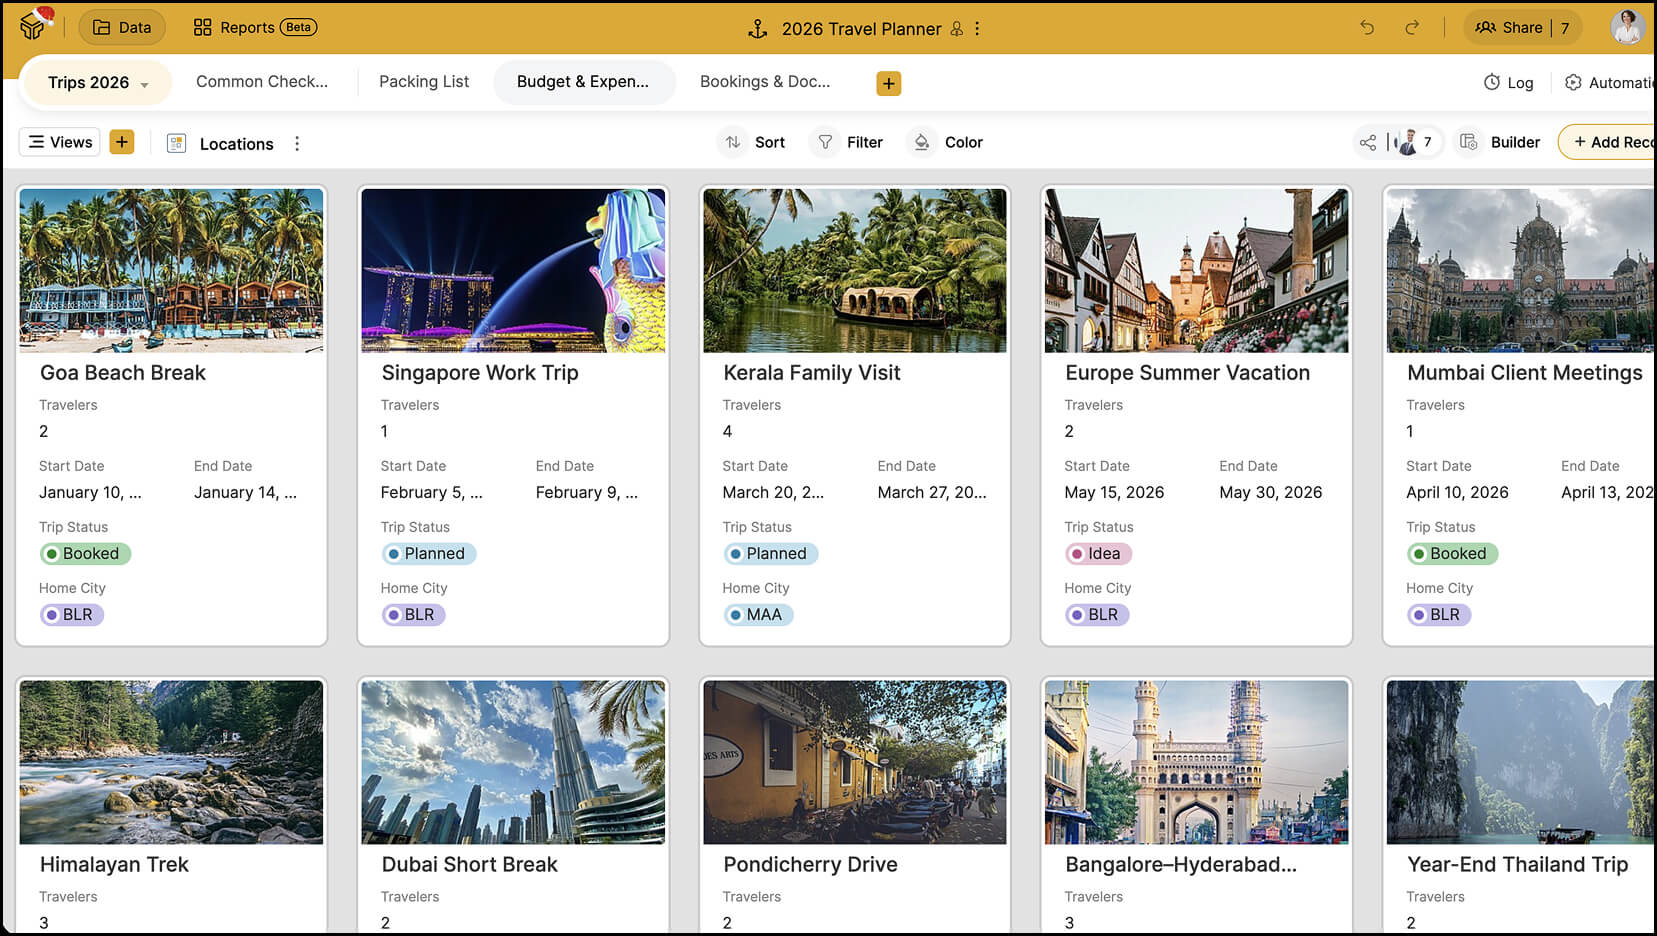Open the Log history
The width and height of the screenshot is (1657, 936).
pos(1508,83)
